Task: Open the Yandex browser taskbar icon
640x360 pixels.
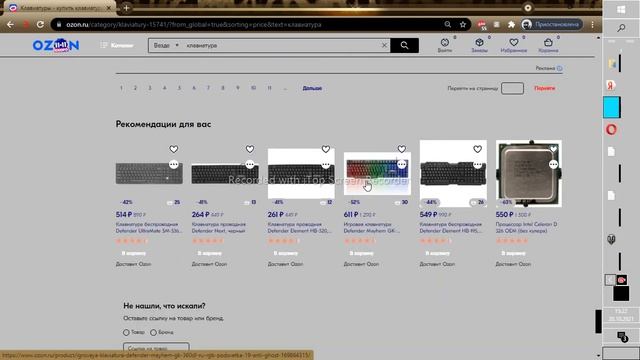Action: 611,85
